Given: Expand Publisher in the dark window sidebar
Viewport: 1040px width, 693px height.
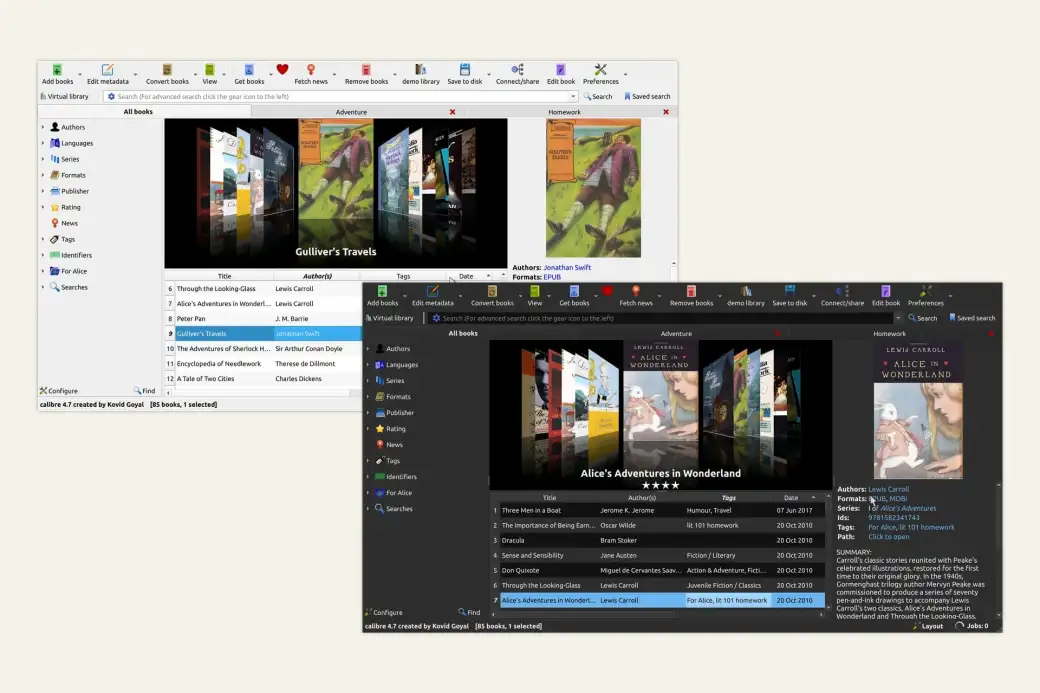Looking at the screenshot, I should click(x=368, y=412).
